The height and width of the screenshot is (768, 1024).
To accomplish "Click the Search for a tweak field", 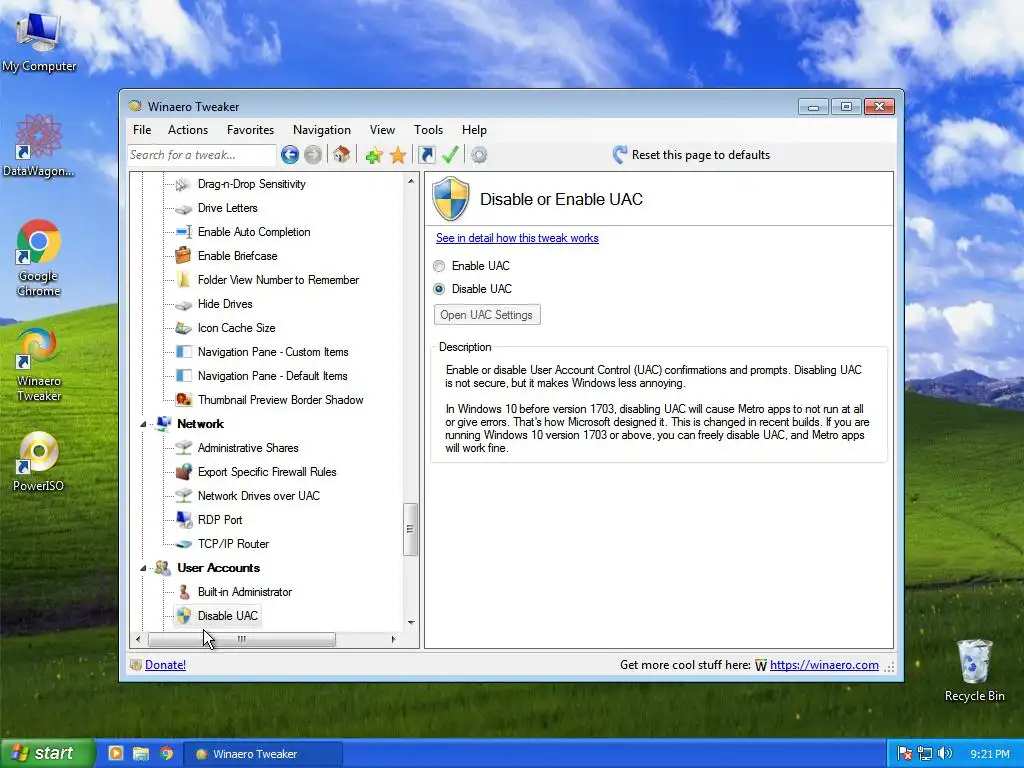I will (202, 155).
